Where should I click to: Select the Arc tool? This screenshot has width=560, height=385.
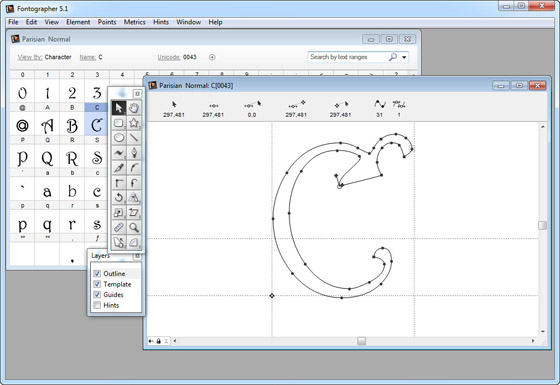pyautogui.click(x=134, y=242)
